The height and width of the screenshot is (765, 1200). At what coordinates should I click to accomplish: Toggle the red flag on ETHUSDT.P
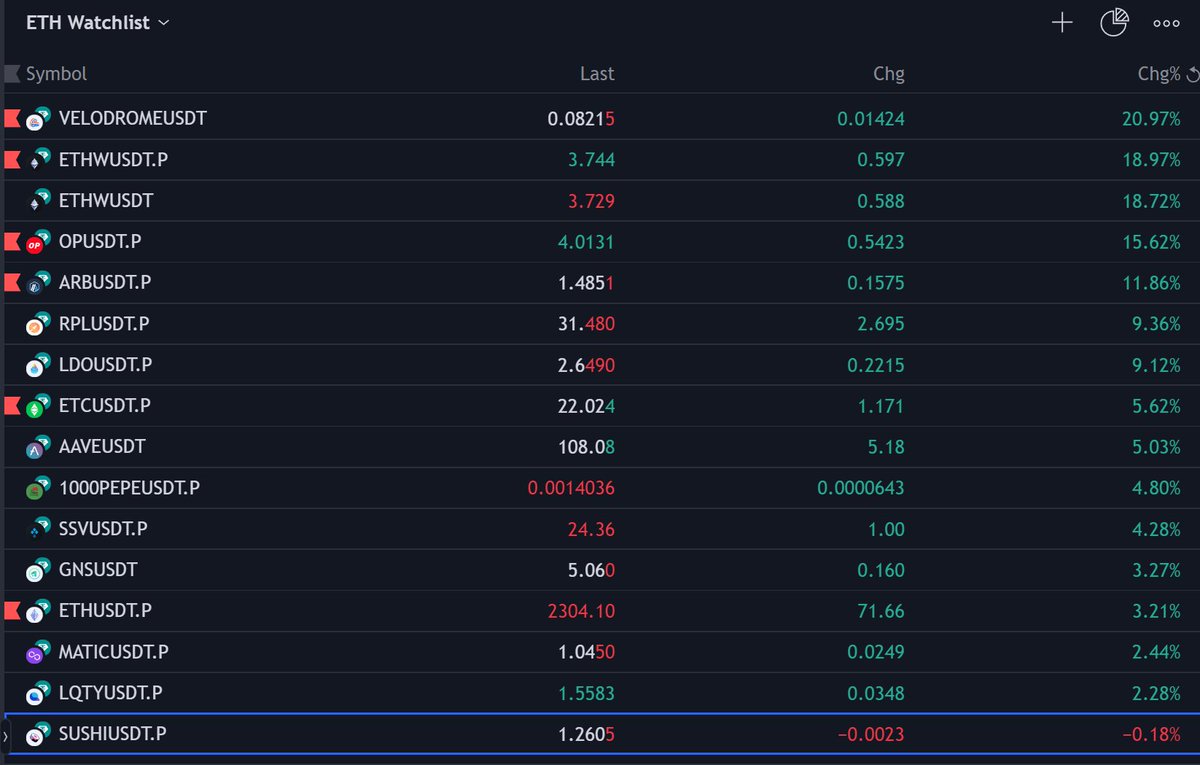click(12, 610)
